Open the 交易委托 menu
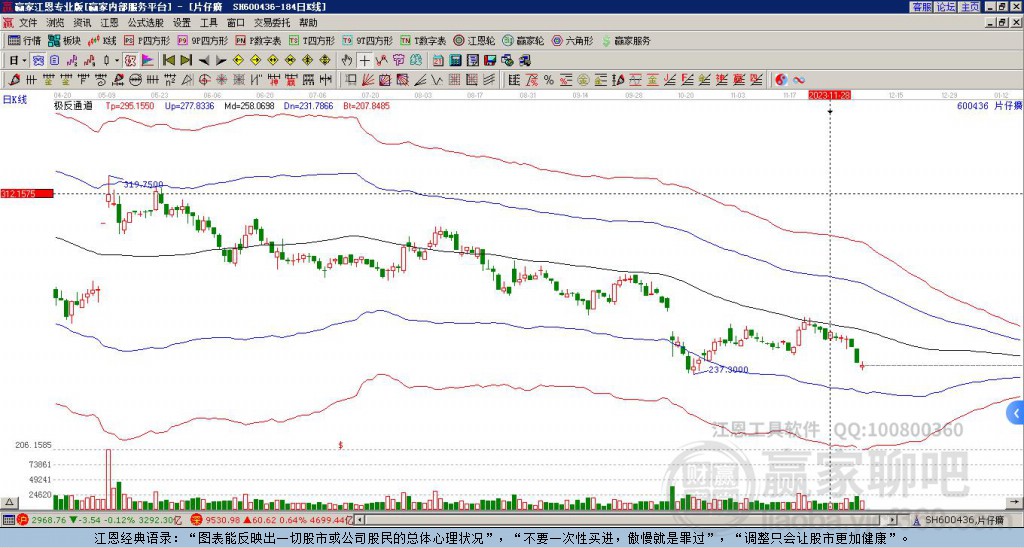 (272, 23)
